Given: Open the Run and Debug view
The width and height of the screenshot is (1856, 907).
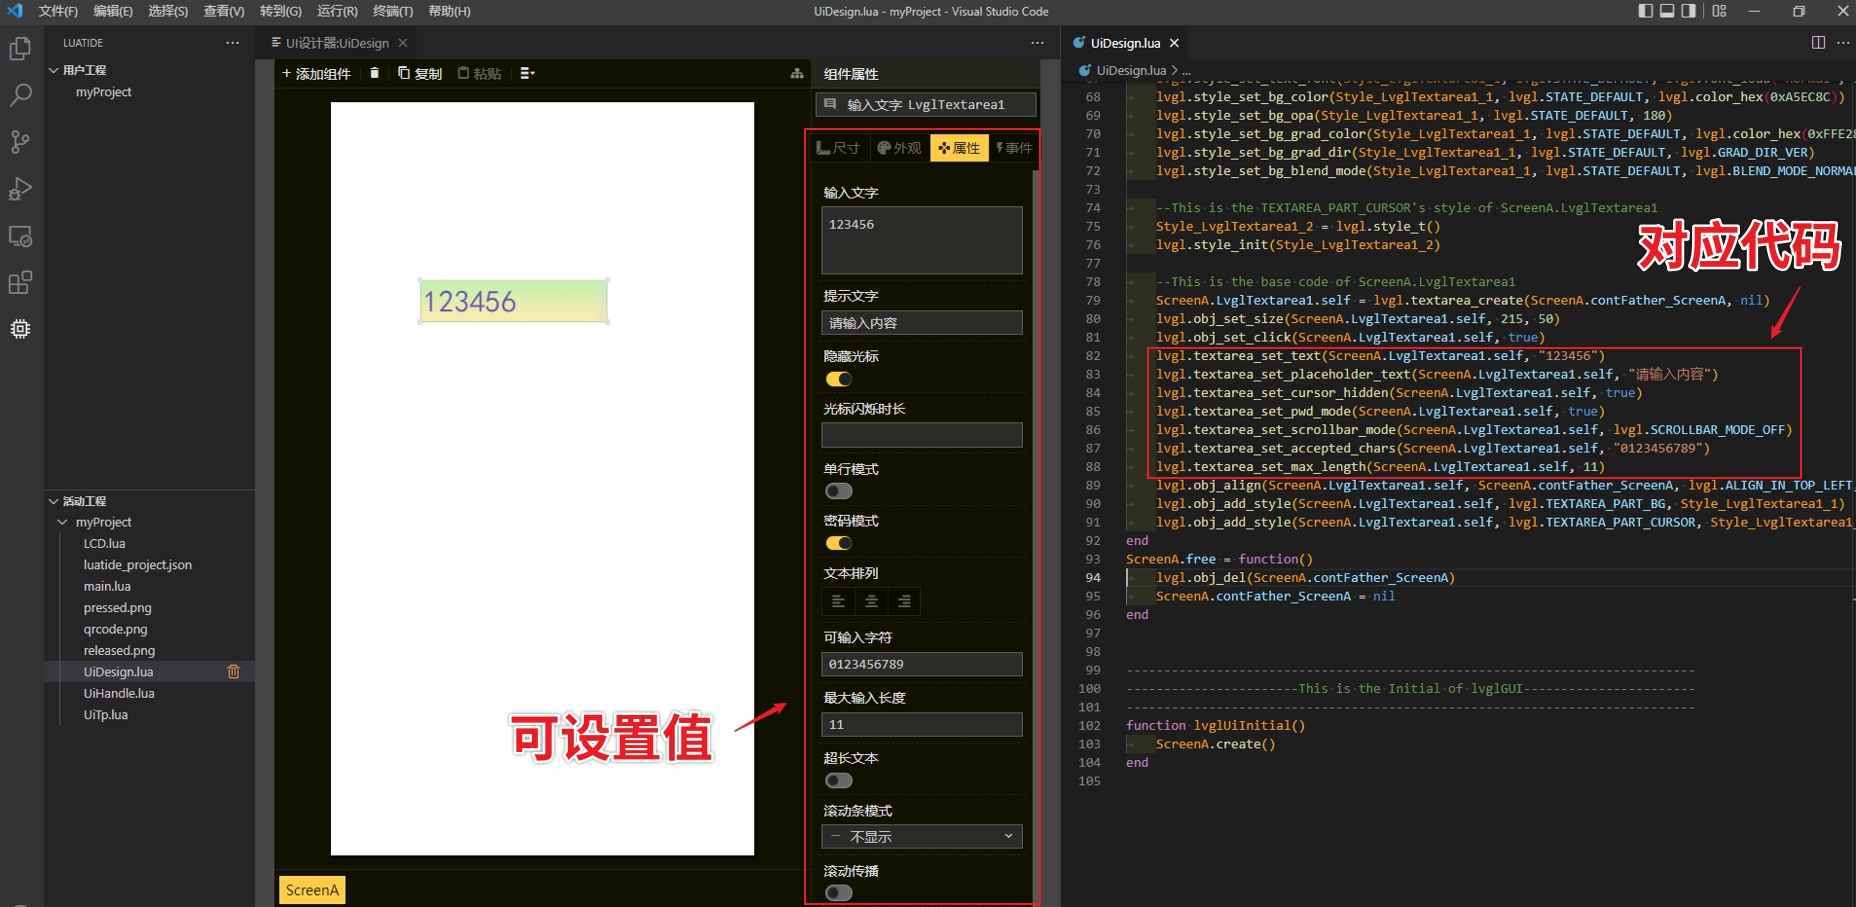Looking at the screenshot, I should click(x=20, y=189).
